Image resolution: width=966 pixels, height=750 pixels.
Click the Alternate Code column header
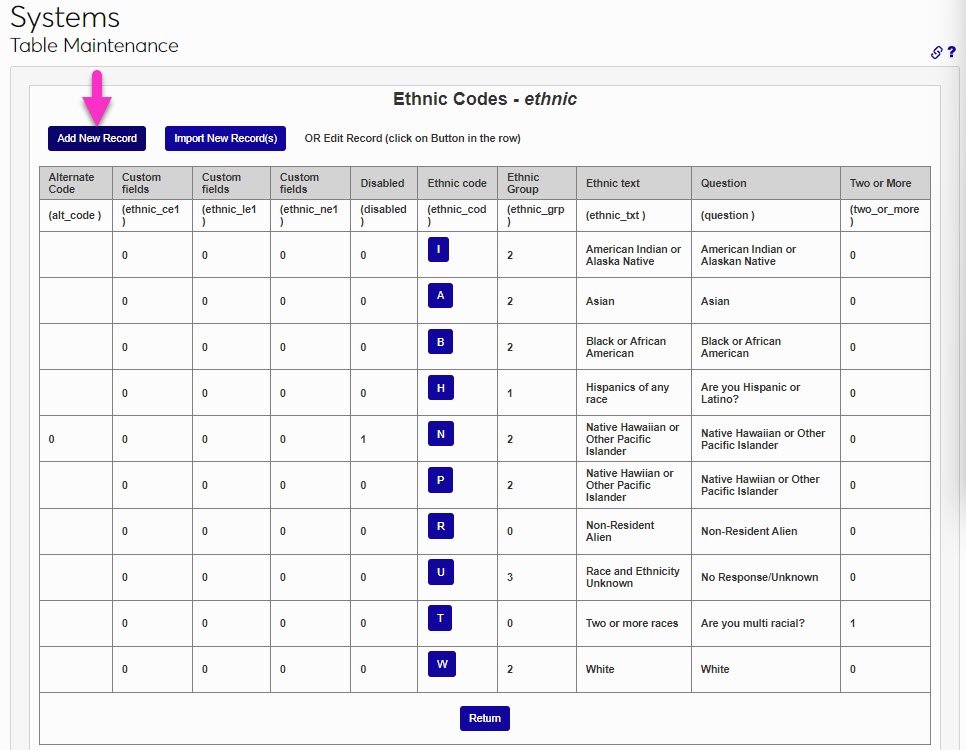[71, 183]
